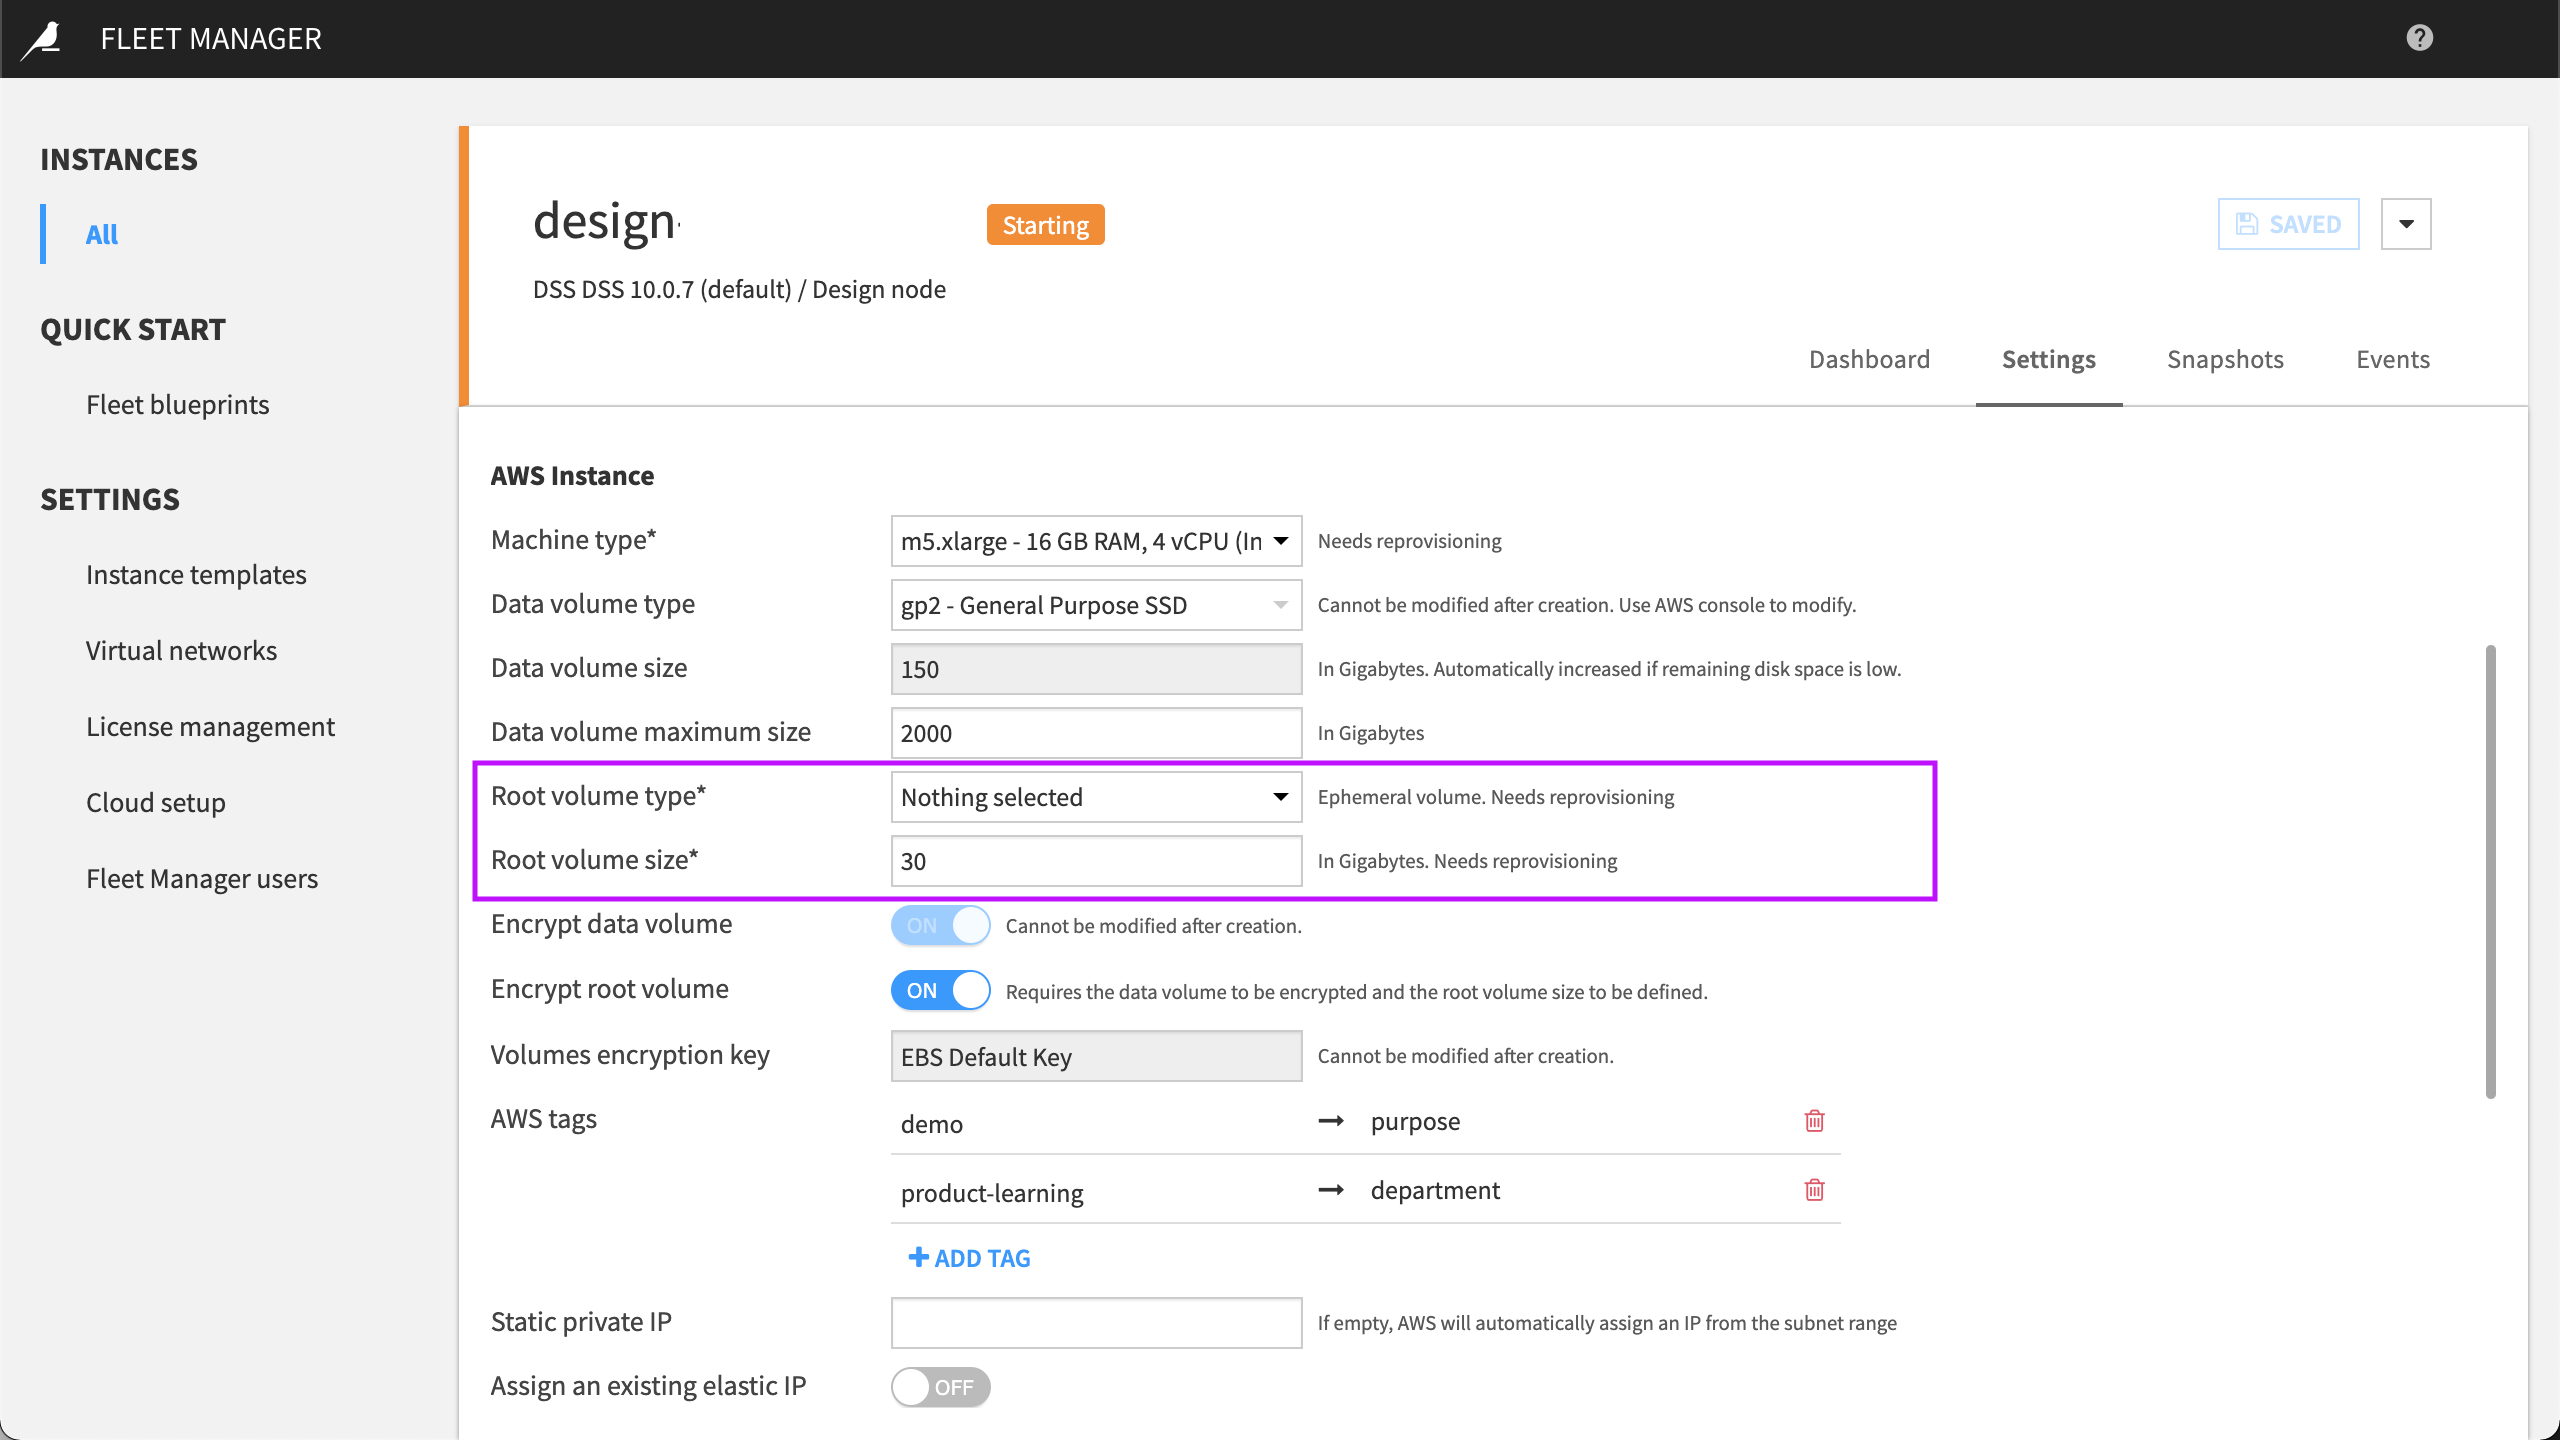Navigate to Fleet blueprints
This screenshot has height=1440, width=2560.
click(x=178, y=404)
